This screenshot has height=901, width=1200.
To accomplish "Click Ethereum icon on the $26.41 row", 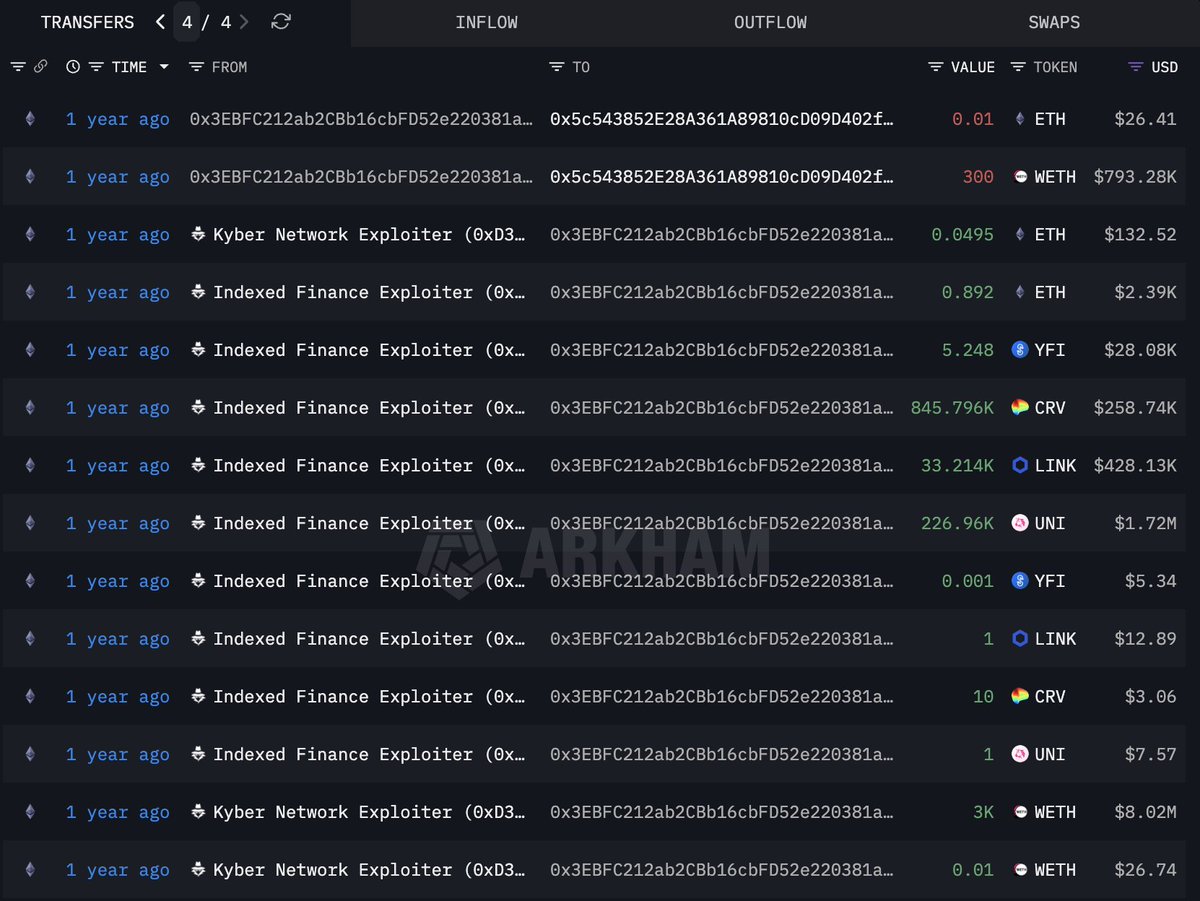I will 29,119.
